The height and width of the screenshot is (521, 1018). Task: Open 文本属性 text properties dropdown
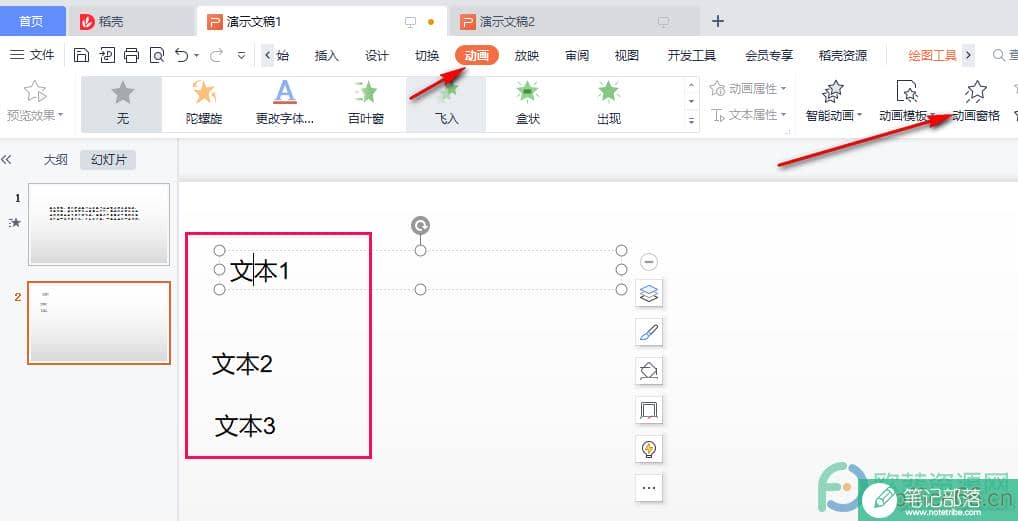(x=749, y=115)
